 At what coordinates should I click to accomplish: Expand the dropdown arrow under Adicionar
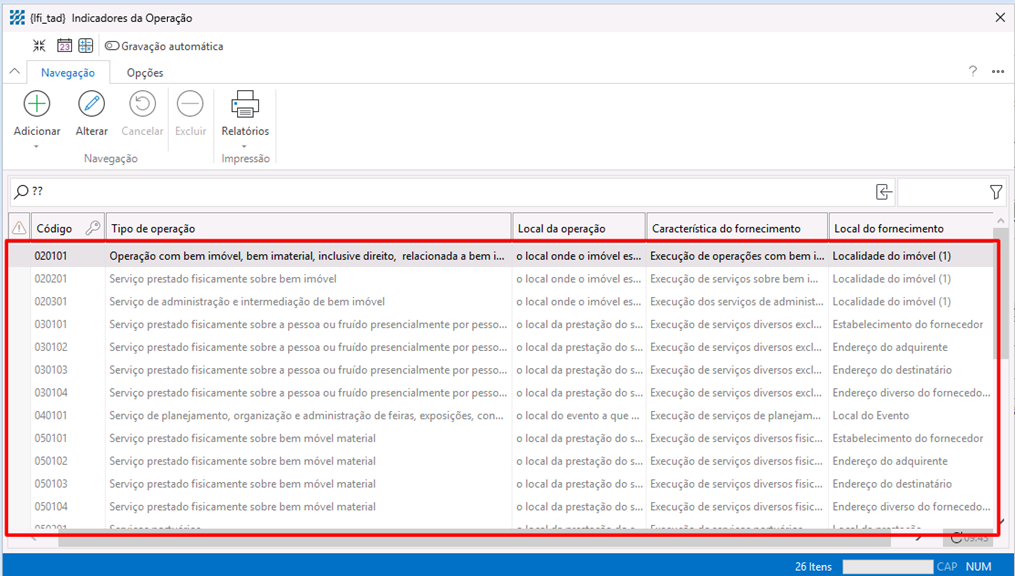37,146
